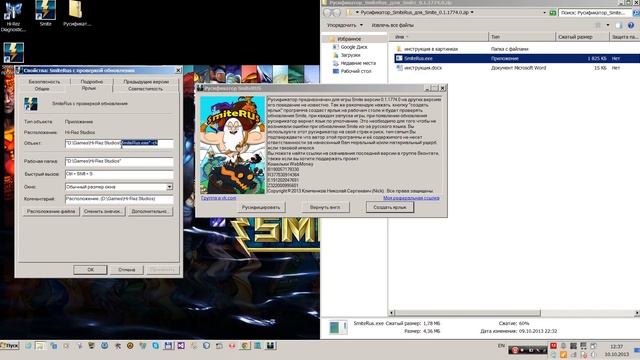Click the Комментарий field
The width and height of the screenshot is (640, 360).
[x=119, y=199]
